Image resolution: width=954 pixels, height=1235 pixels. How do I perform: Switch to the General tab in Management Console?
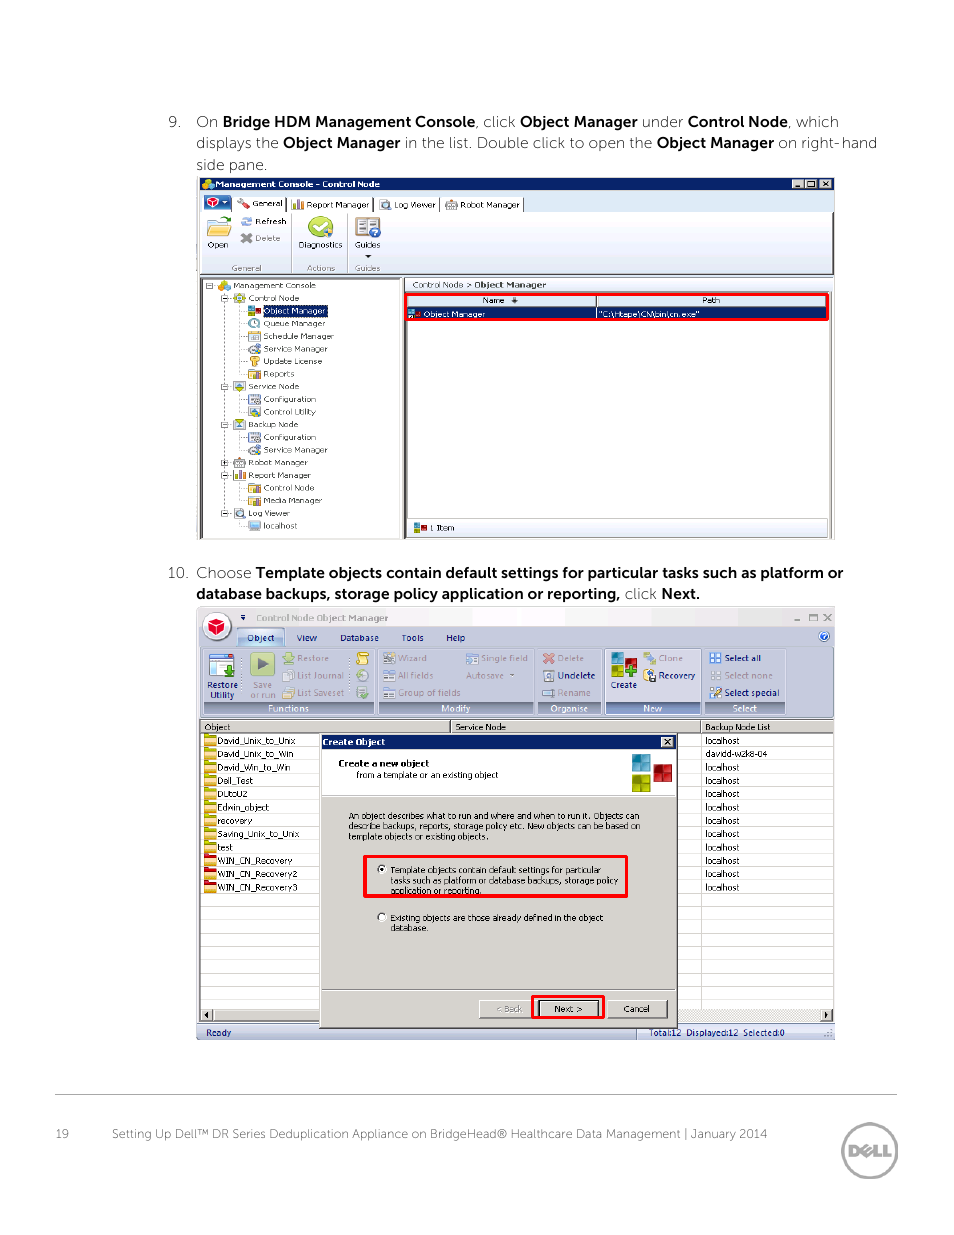coord(260,204)
